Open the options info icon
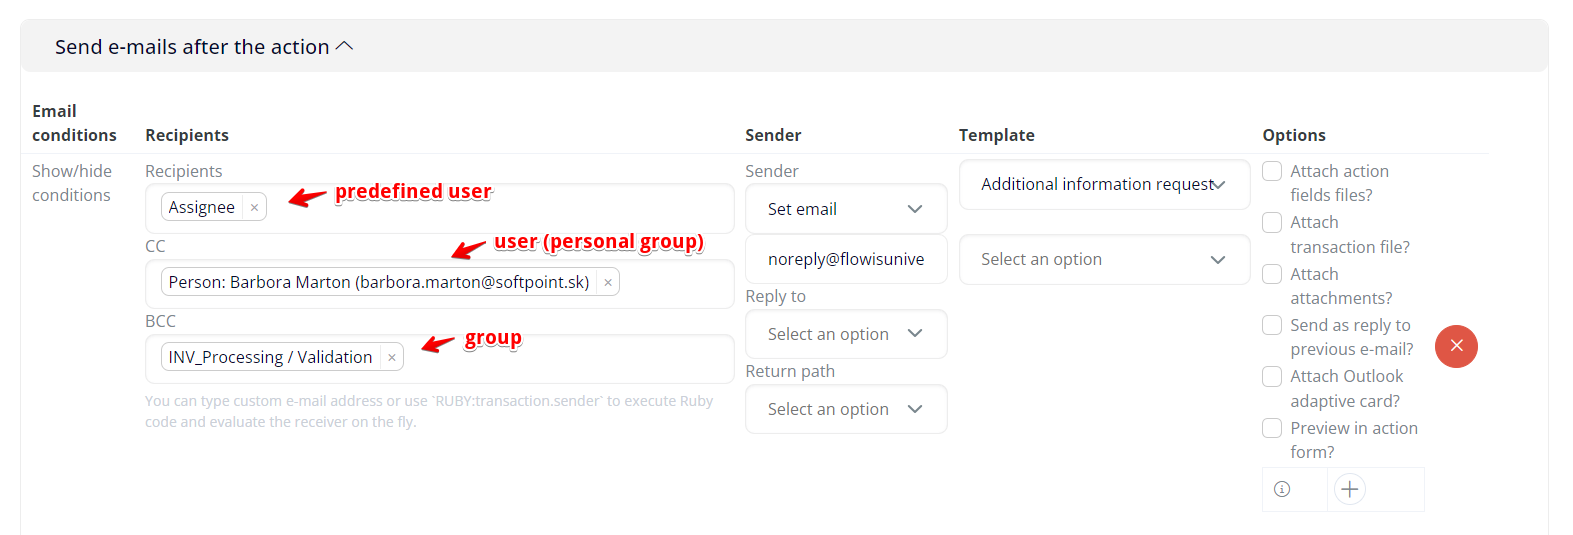 [x=1282, y=489]
